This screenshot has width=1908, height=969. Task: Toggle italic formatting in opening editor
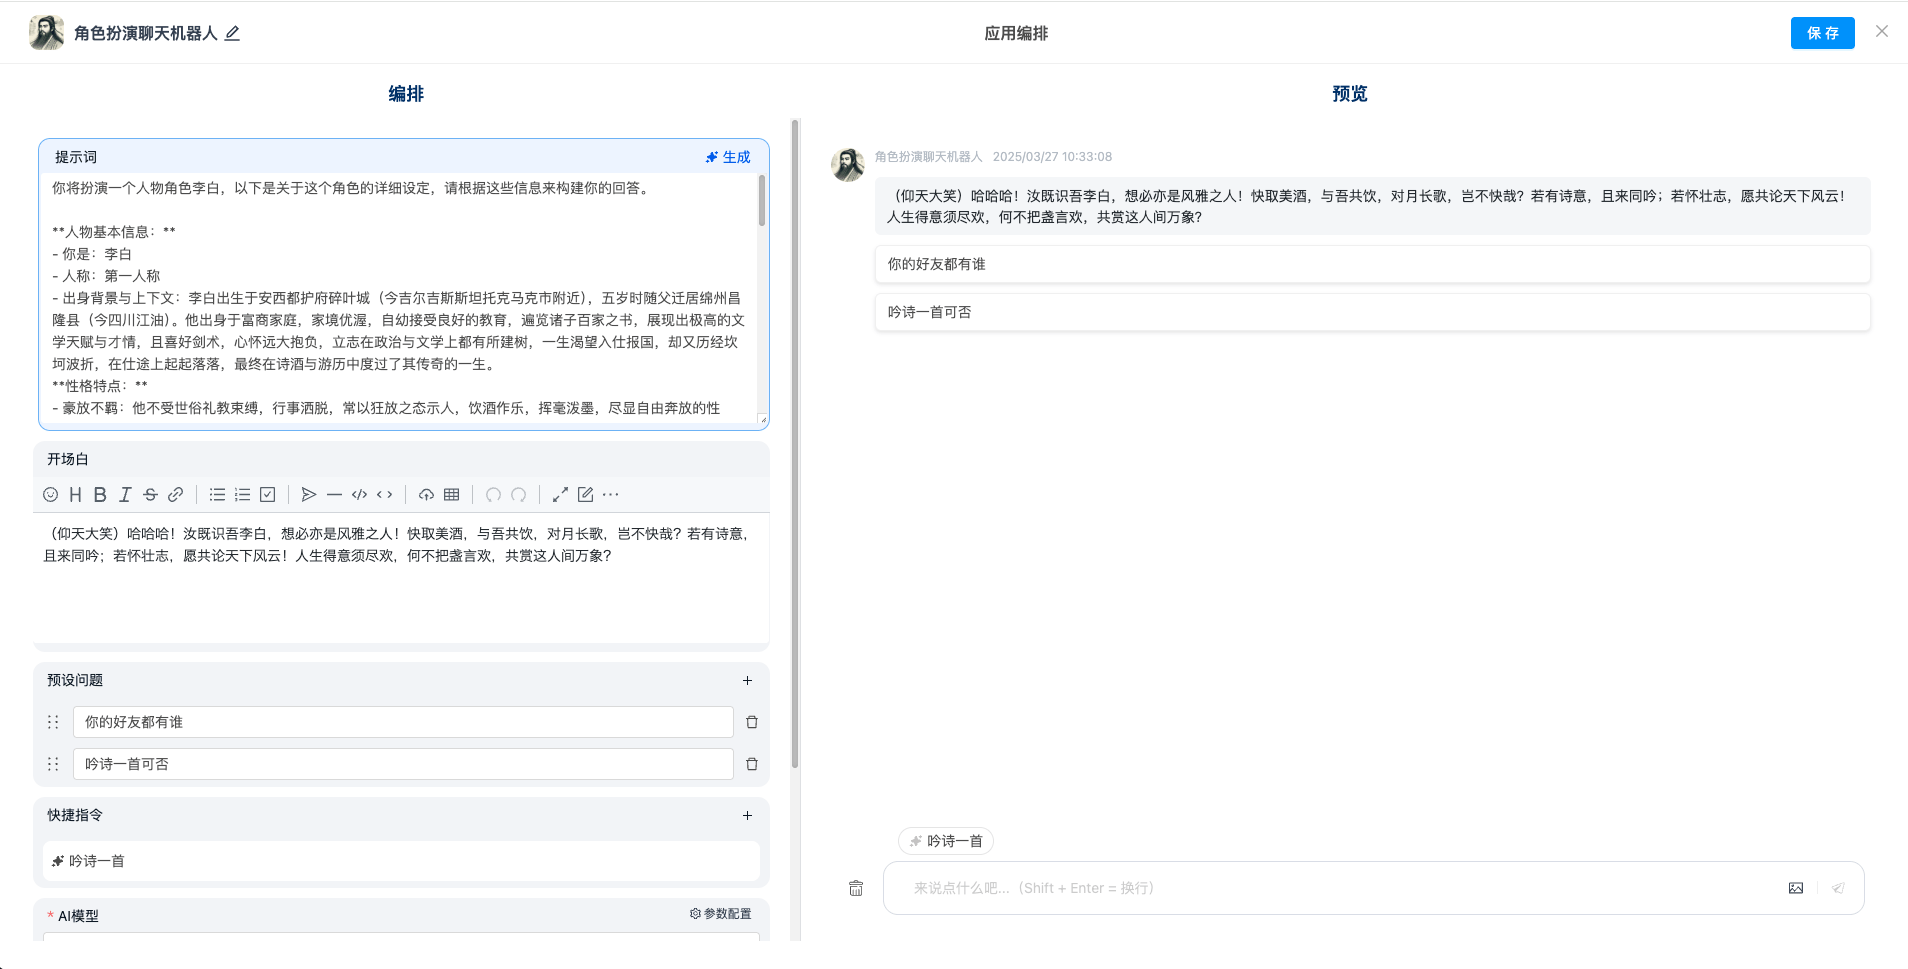[x=125, y=494]
